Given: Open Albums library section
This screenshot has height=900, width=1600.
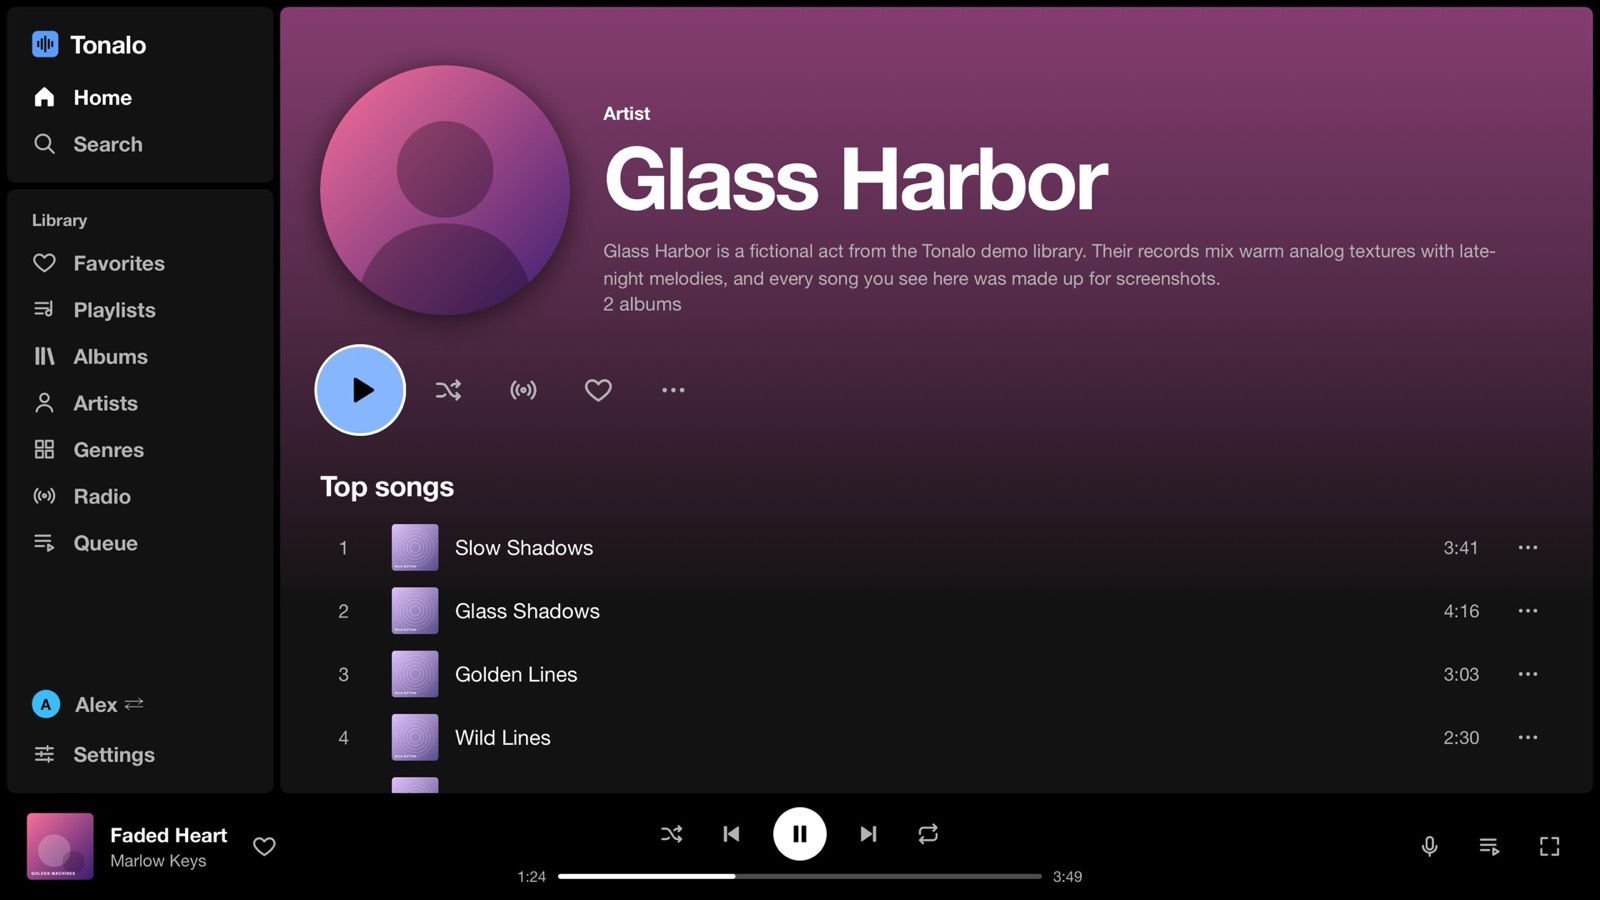Looking at the screenshot, I should pyautogui.click(x=140, y=356).
